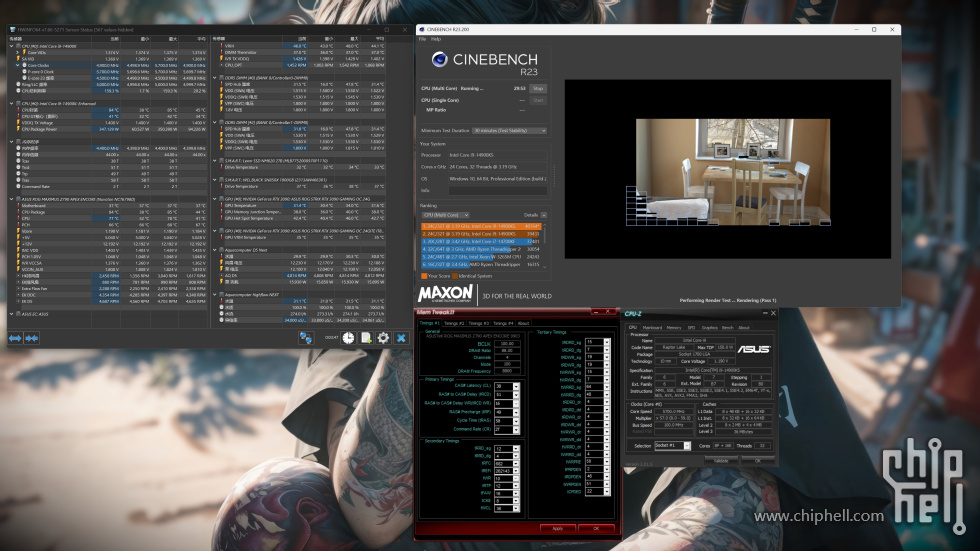Open tRDRD_sg dropdown in MemTweakIt tertiary timings

[607, 342]
